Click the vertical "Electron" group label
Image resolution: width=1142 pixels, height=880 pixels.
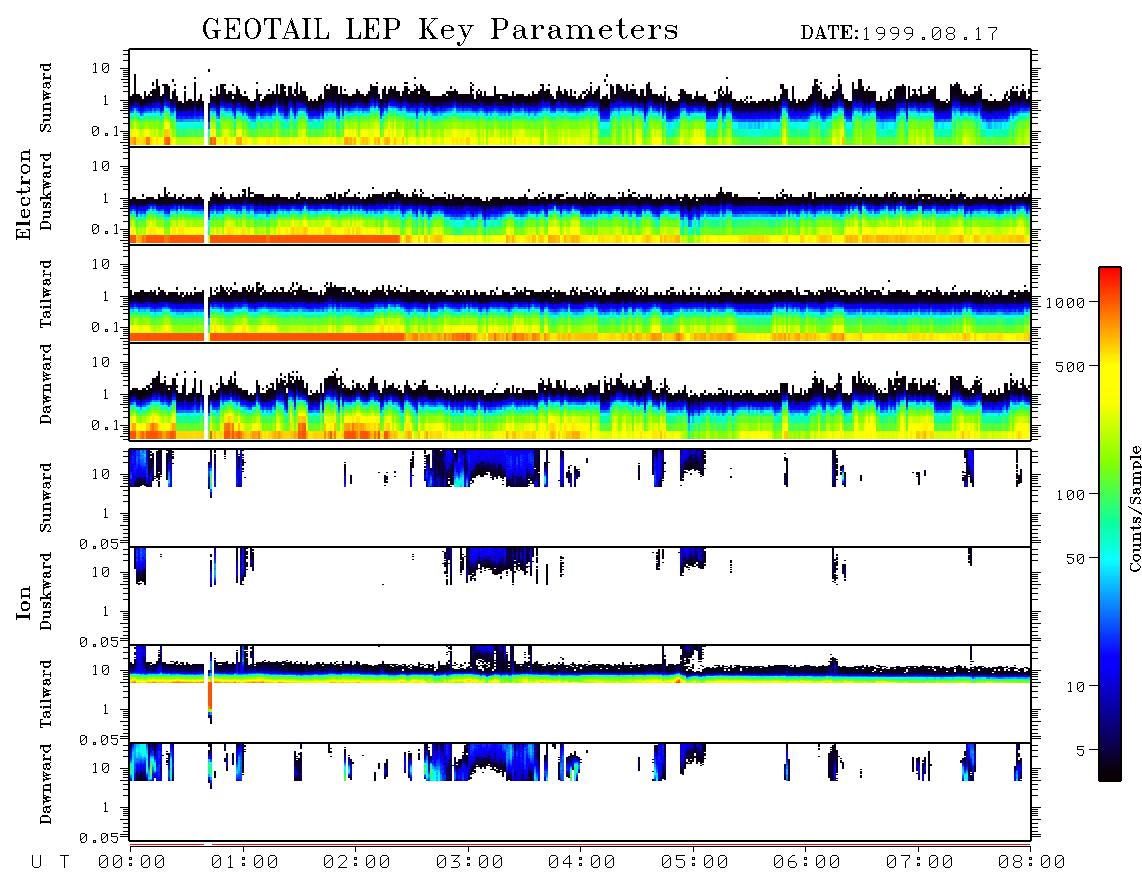pyautogui.click(x=23, y=194)
